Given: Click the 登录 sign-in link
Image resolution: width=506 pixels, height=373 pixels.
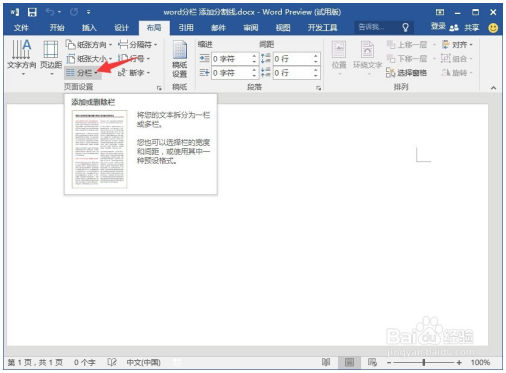Looking at the screenshot, I should click(x=438, y=27).
